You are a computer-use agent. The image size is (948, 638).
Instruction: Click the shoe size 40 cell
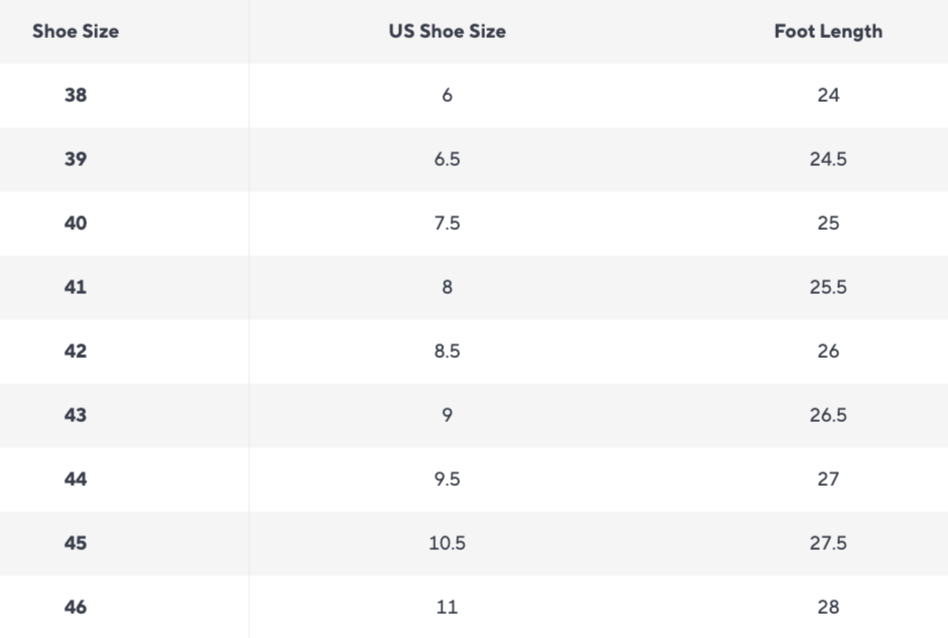click(x=75, y=223)
